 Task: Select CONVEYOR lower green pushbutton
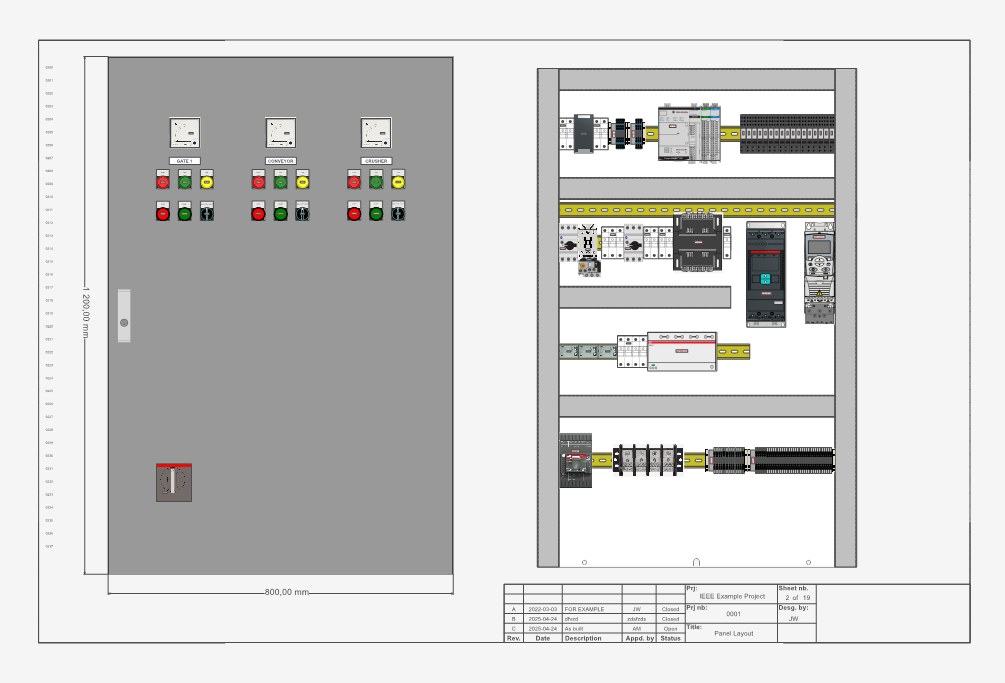(281, 211)
